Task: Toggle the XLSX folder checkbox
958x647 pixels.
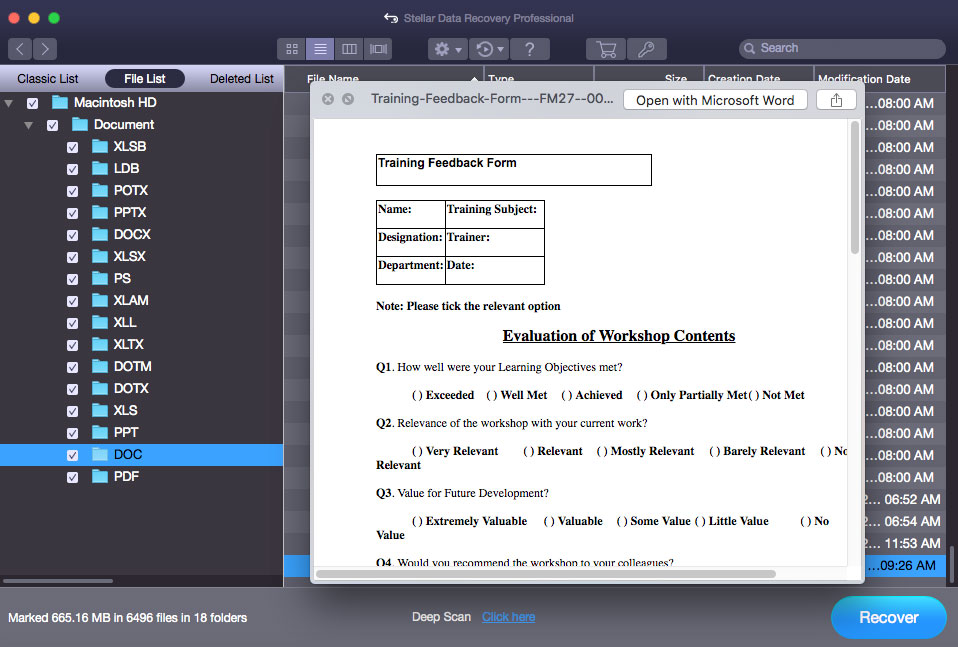Action: click(x=72, y=257)
